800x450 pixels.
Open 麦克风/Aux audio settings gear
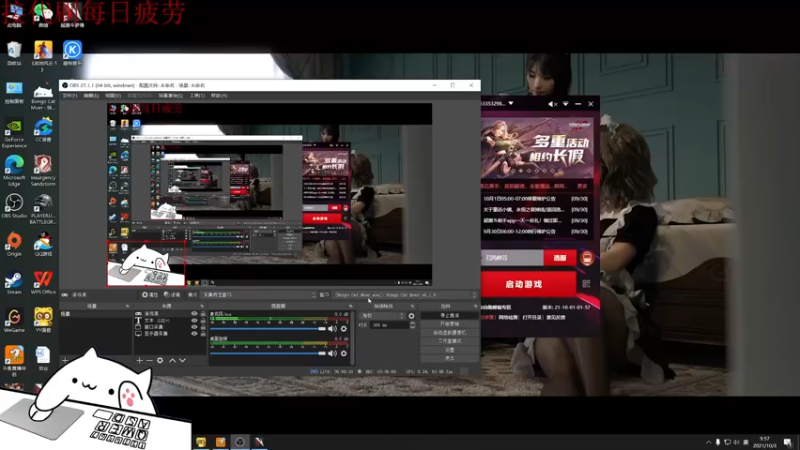[344, 329]
